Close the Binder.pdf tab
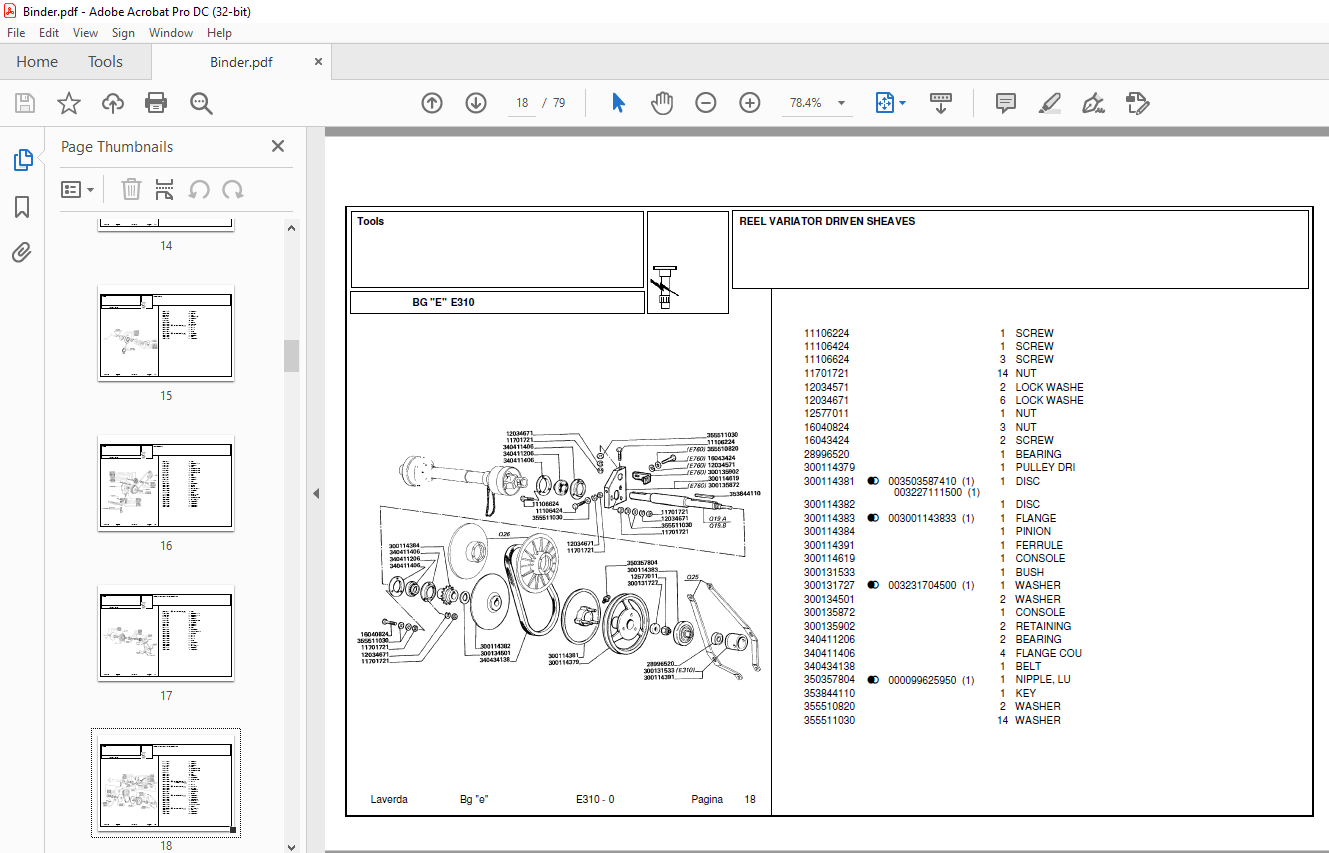Image resolution: width=1329 pixels, height=853 pixels. click(x=318, y=62)
